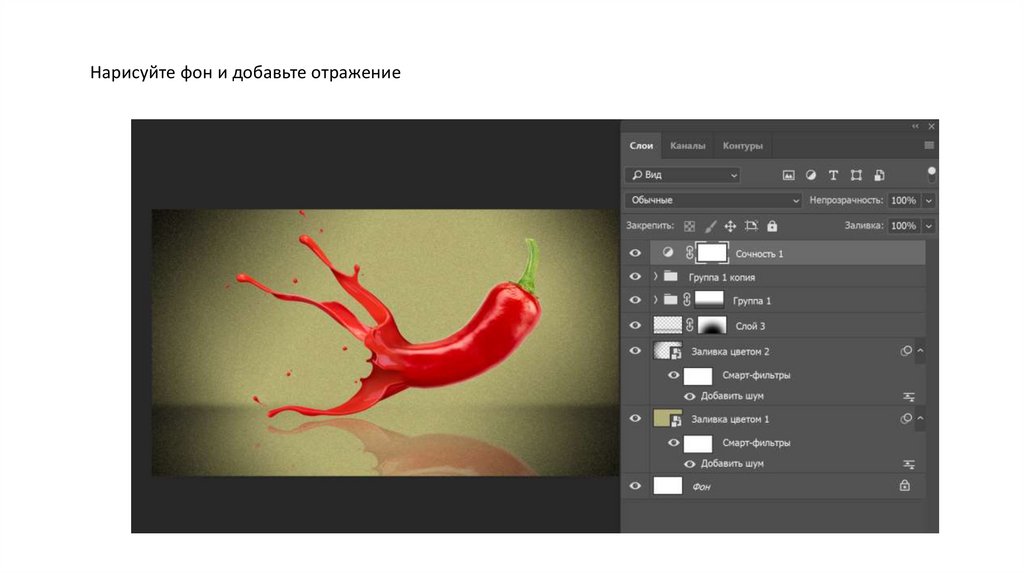Click lock icon on Фон layer

[x=904, y=485]
